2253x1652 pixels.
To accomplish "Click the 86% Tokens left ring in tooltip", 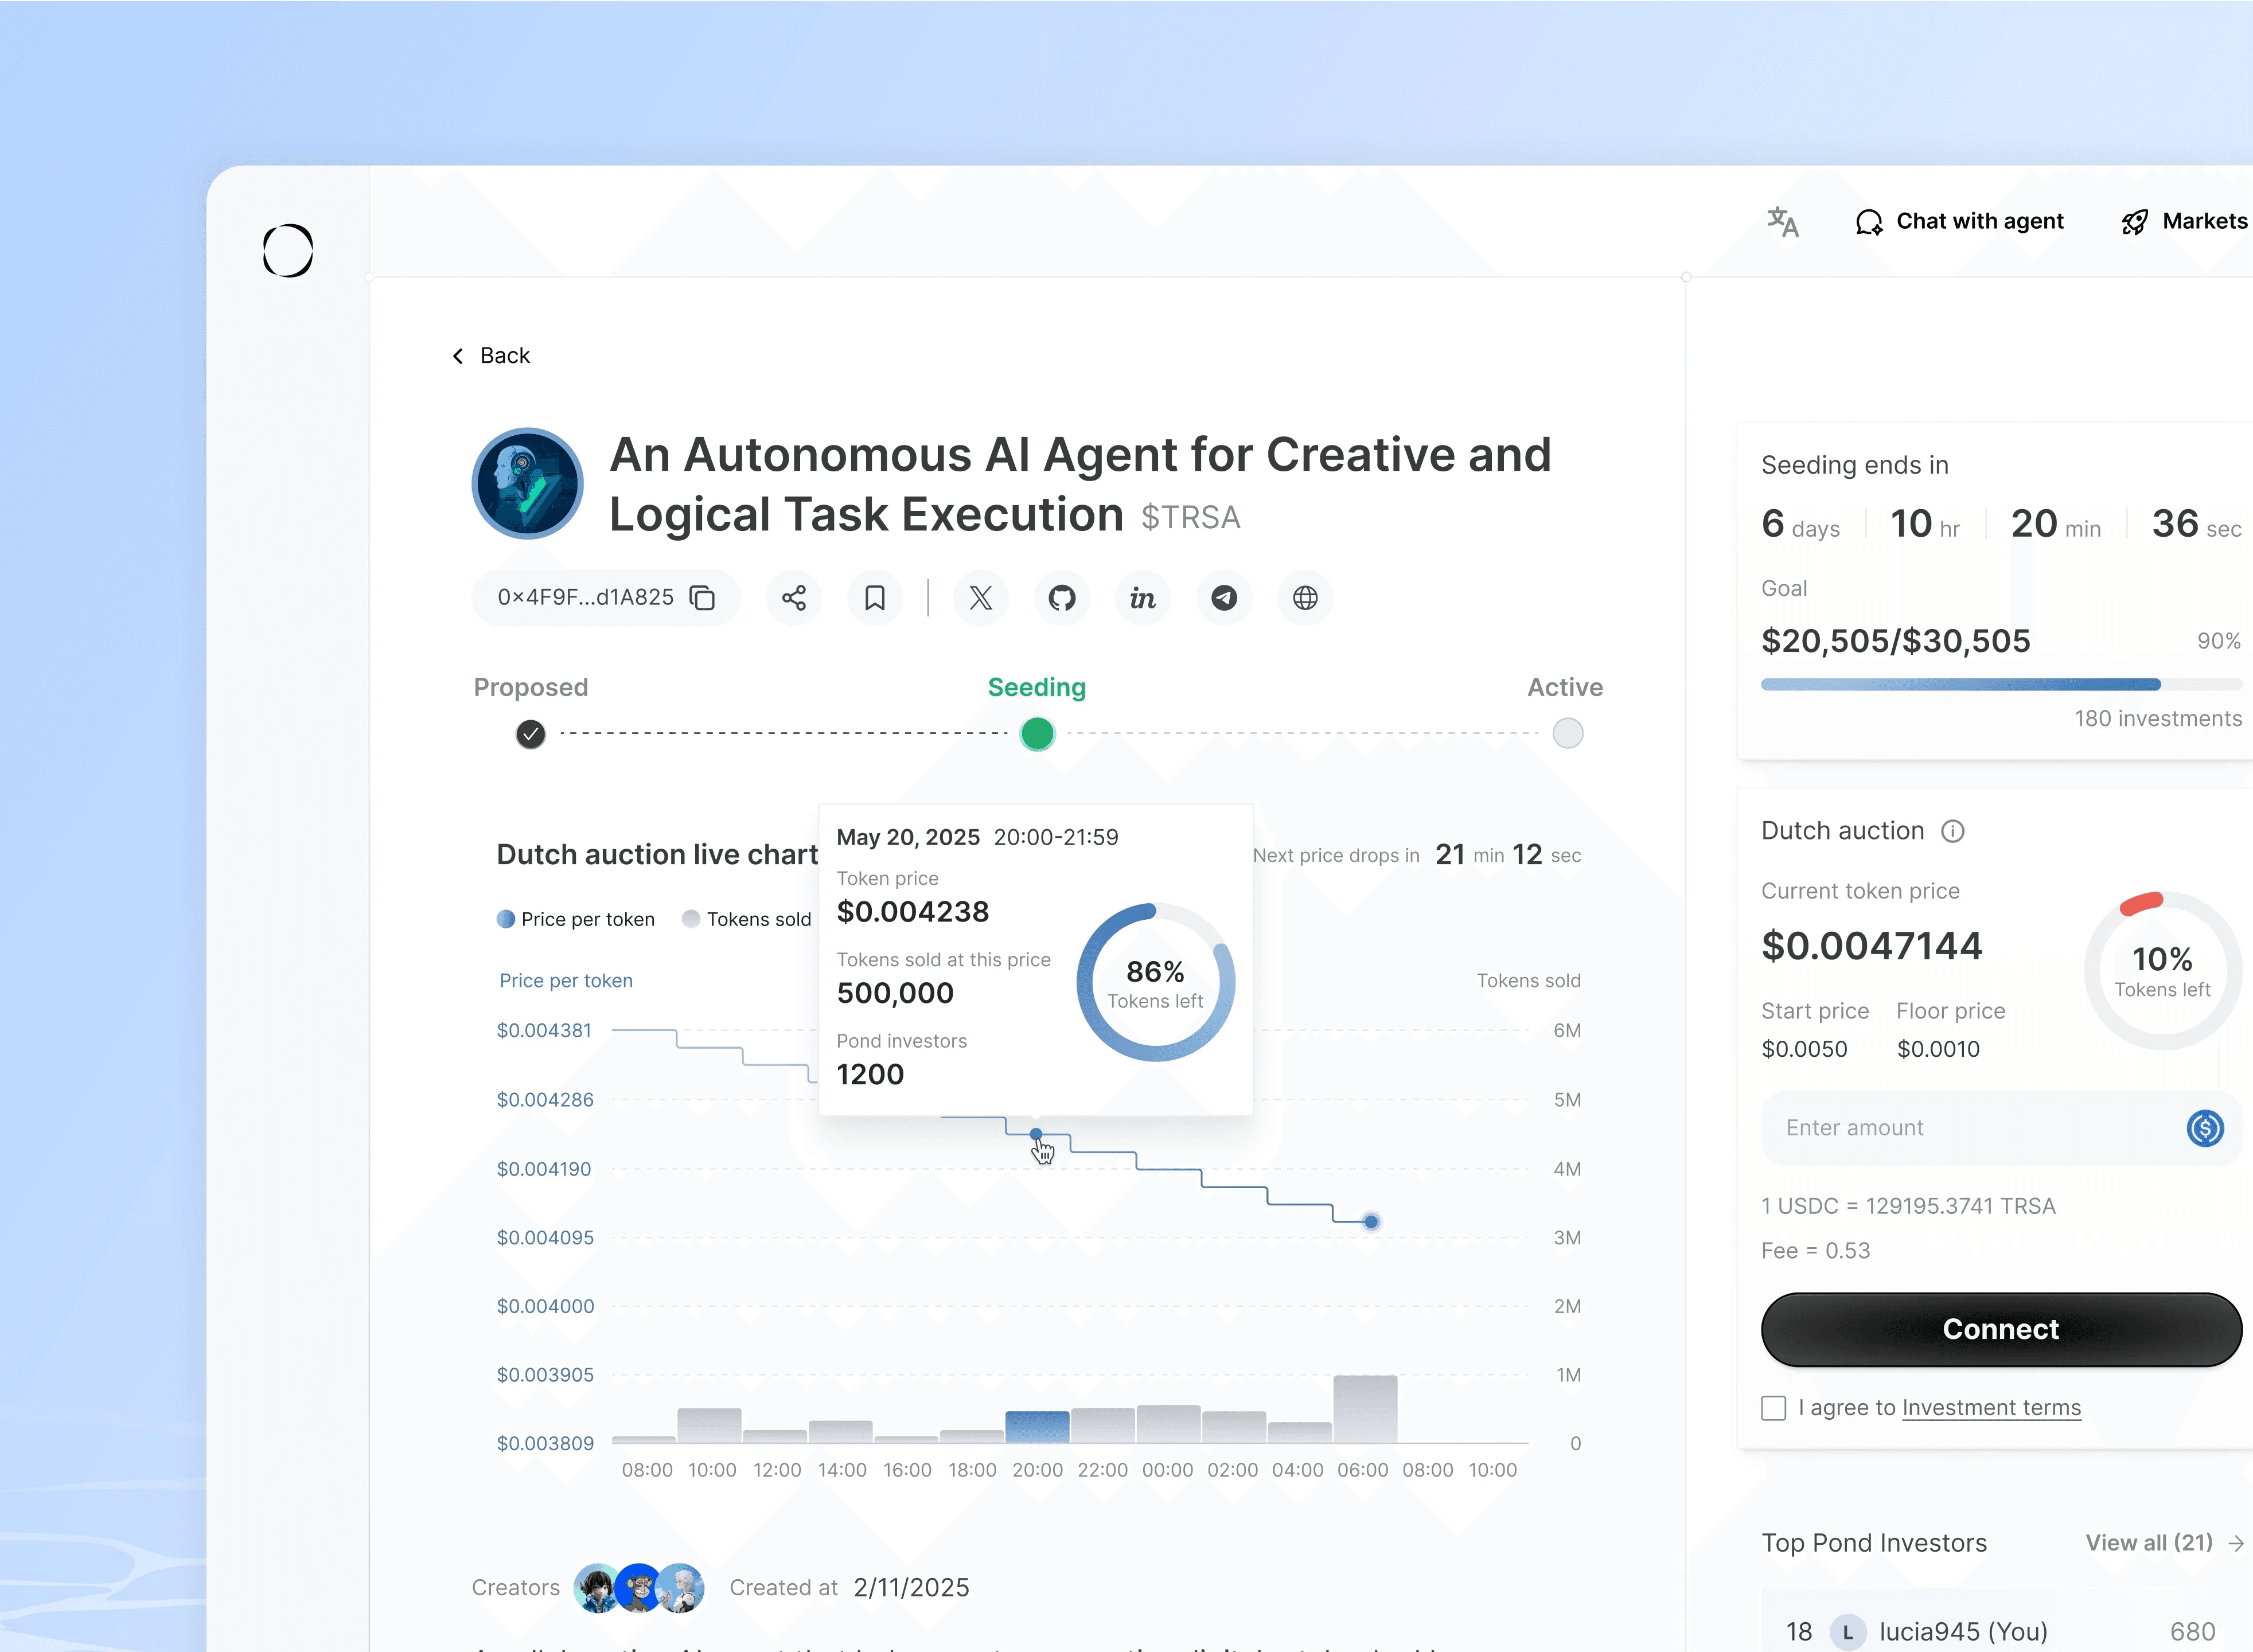I will [1156, 983].
